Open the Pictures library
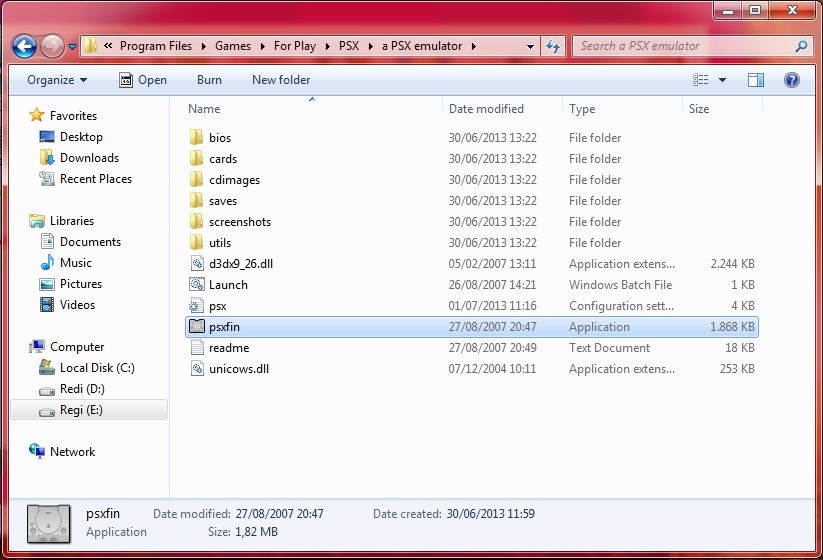Screen dimensions: 823x560 tap(81, 283)
